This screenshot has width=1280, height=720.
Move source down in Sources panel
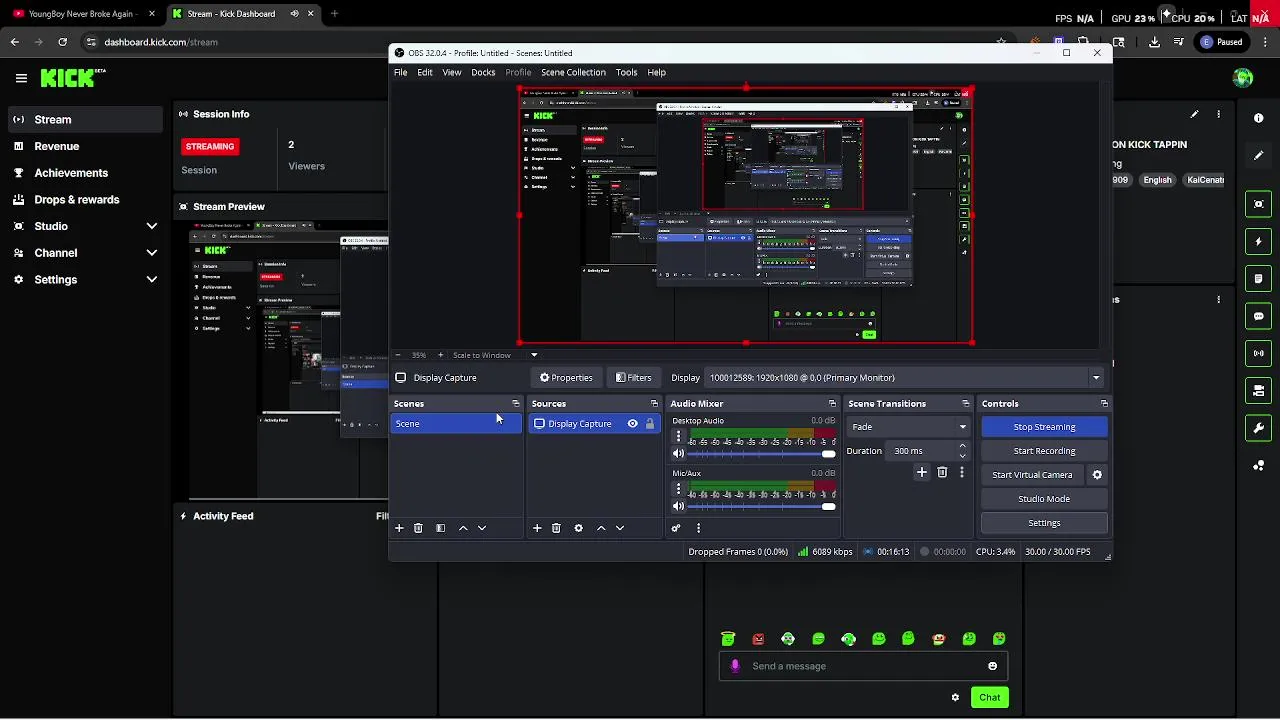[x=620, y=528]
